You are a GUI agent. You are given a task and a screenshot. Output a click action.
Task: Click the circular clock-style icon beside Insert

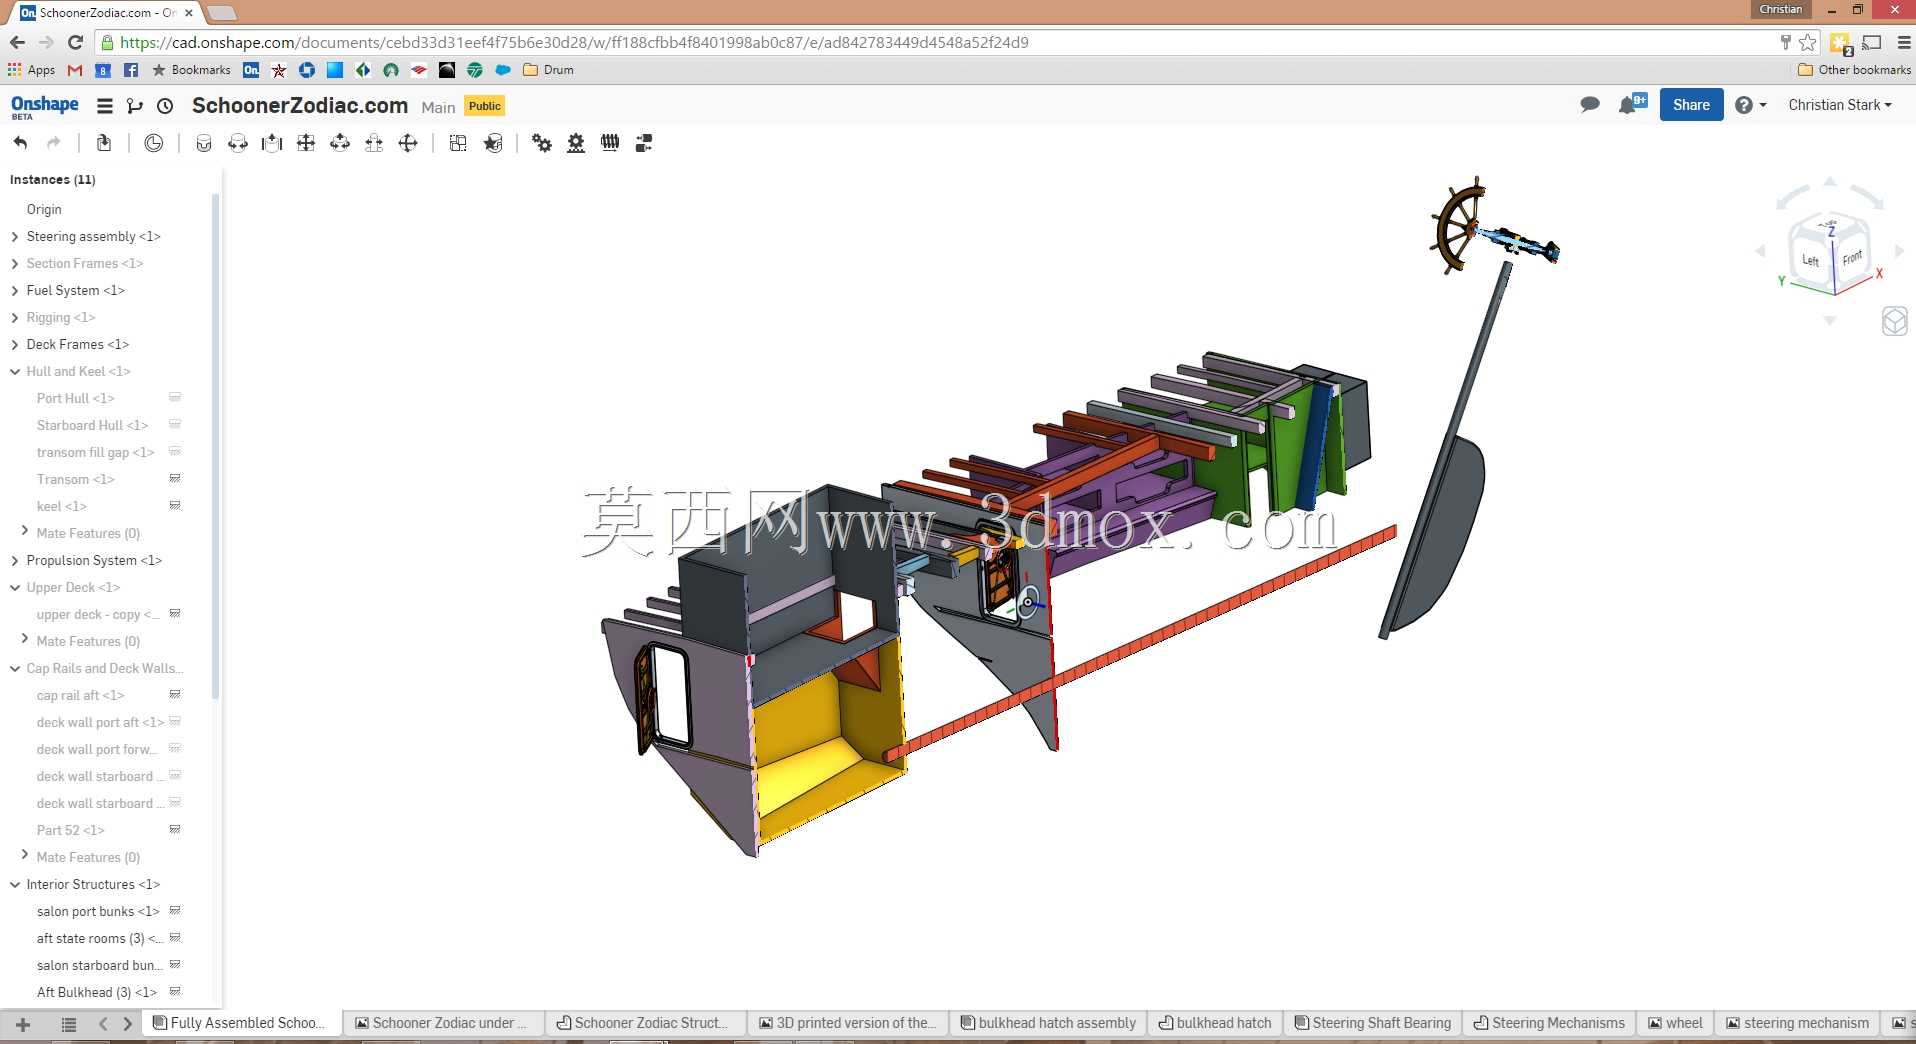pyautogui.click(x=153, y=143)
